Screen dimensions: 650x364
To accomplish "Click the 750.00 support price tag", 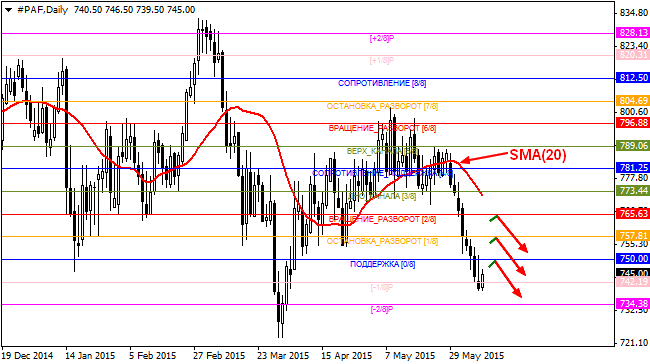I will click(x=633, y=259).
